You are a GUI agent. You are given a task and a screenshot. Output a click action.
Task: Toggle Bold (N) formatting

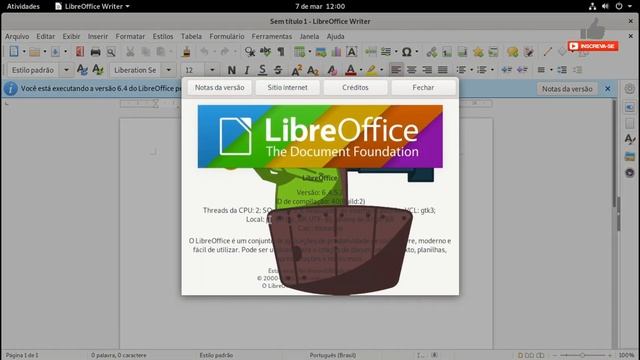(x=231, y=70)
